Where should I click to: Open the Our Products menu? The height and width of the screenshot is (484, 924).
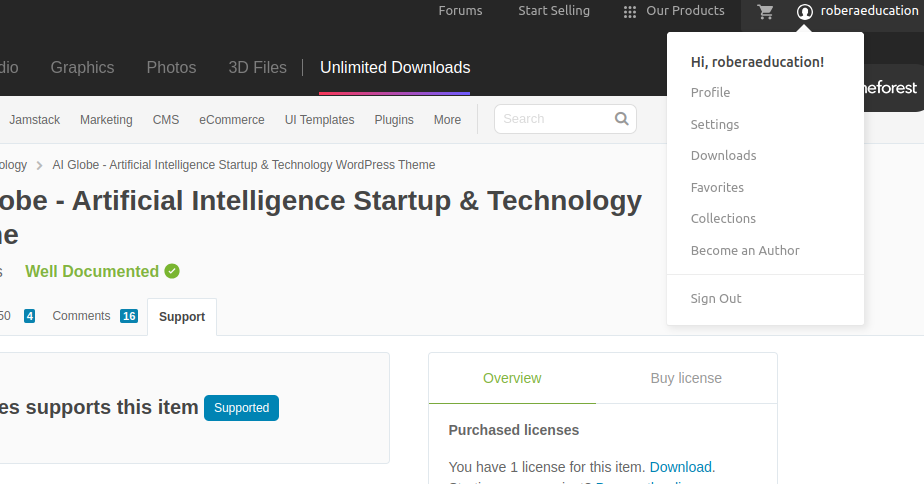coord(685,11)
